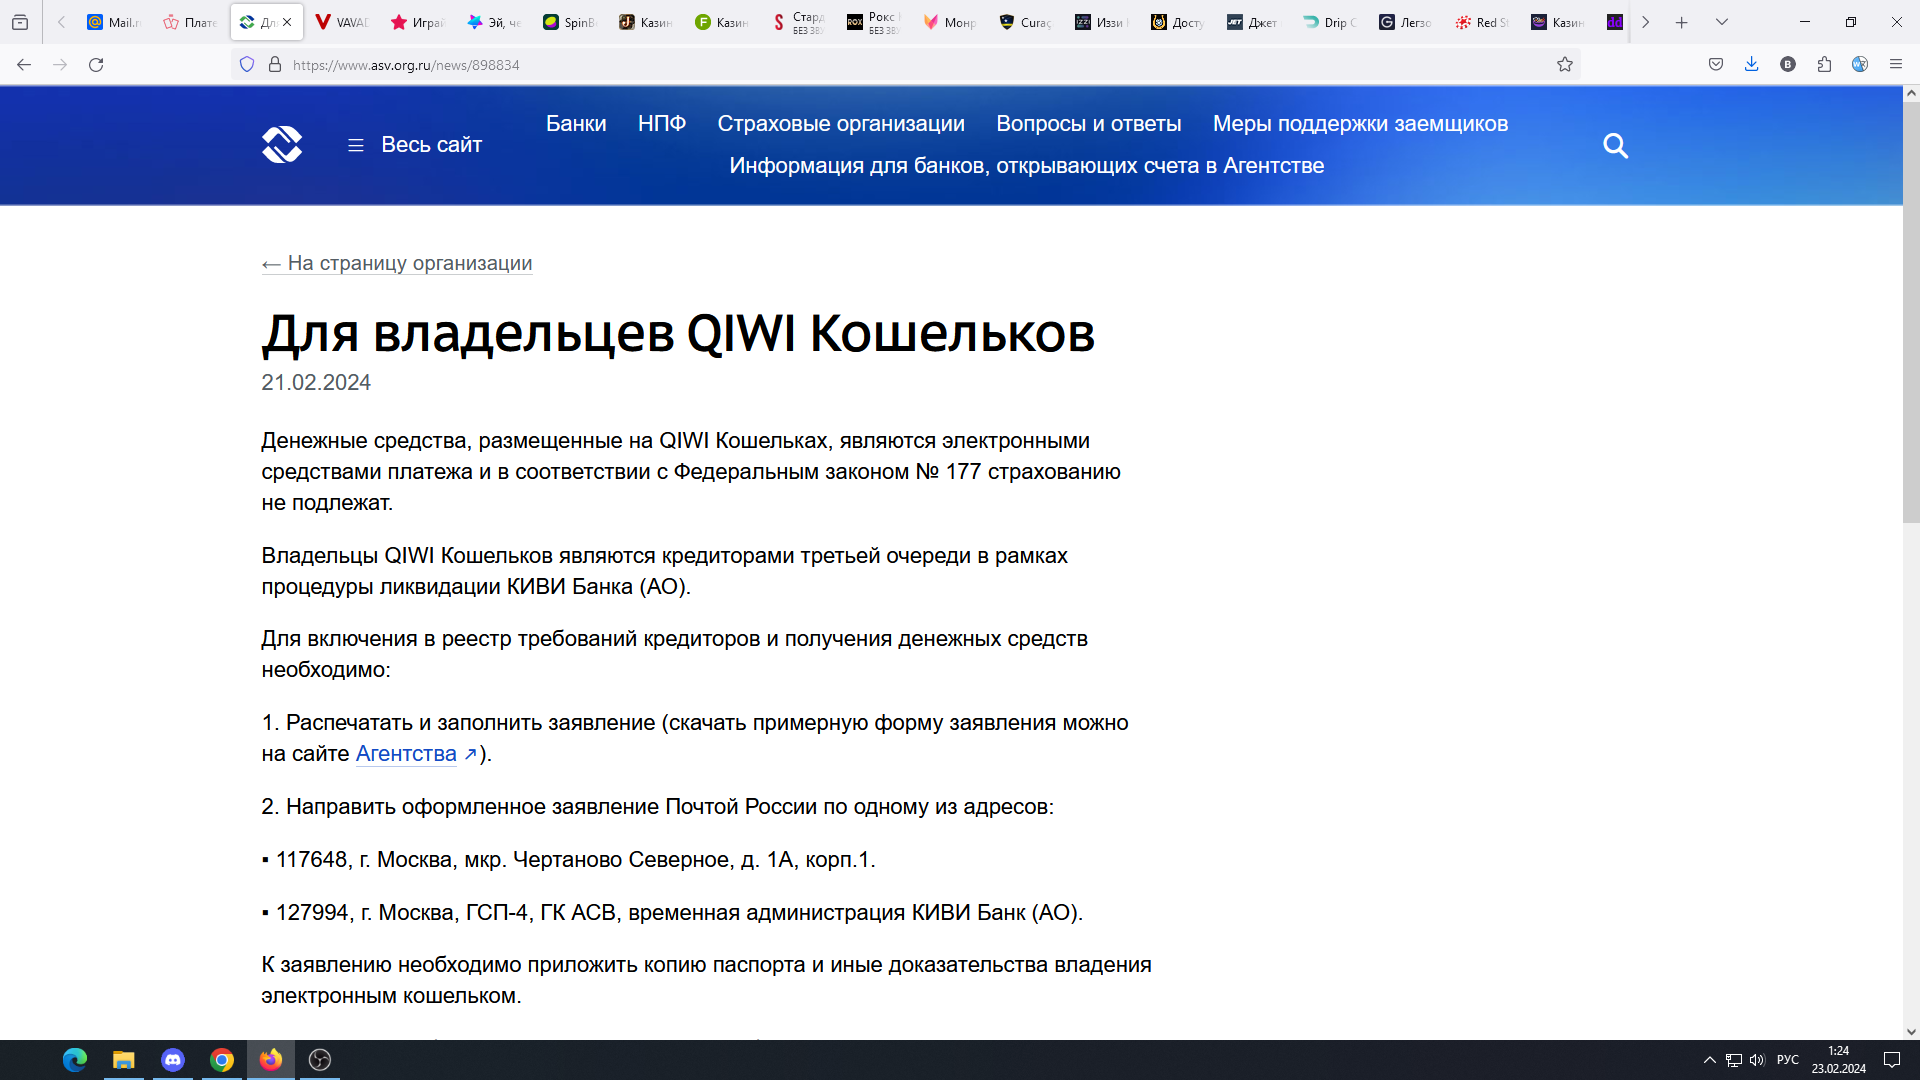Screen dimensions: 1920x1080
Task: Open site search with the magnifier icon
Action: (1615, 146)
